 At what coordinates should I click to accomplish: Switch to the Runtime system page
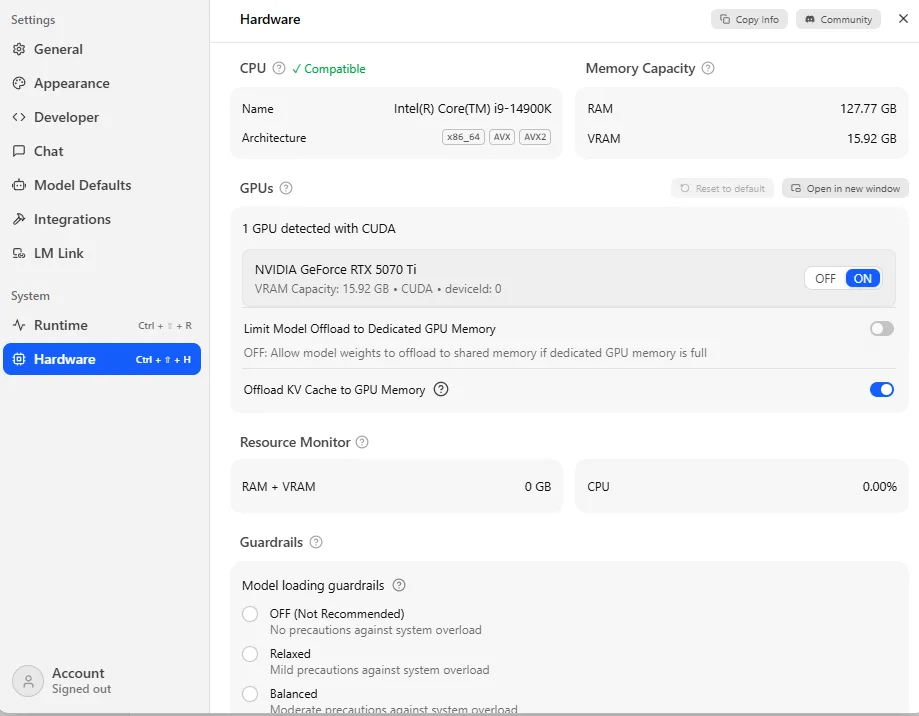pyautogui.click(x=102, y=325)
